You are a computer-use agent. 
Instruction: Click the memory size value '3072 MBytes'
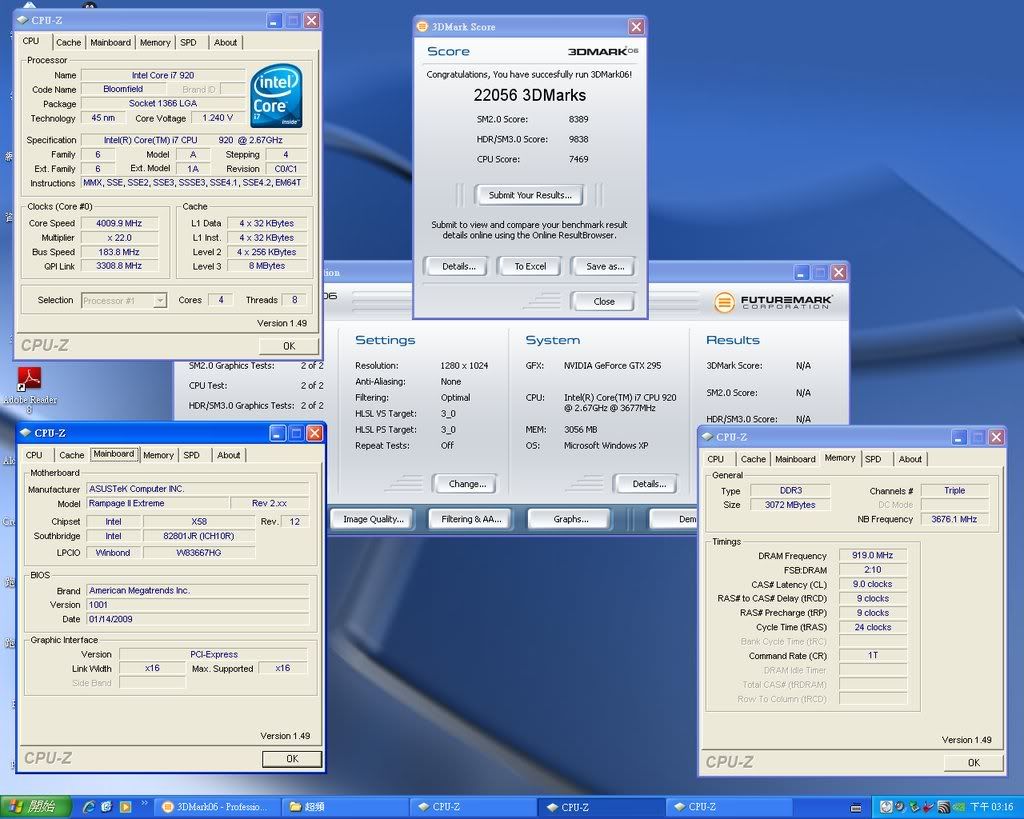(x=790, y=505)
